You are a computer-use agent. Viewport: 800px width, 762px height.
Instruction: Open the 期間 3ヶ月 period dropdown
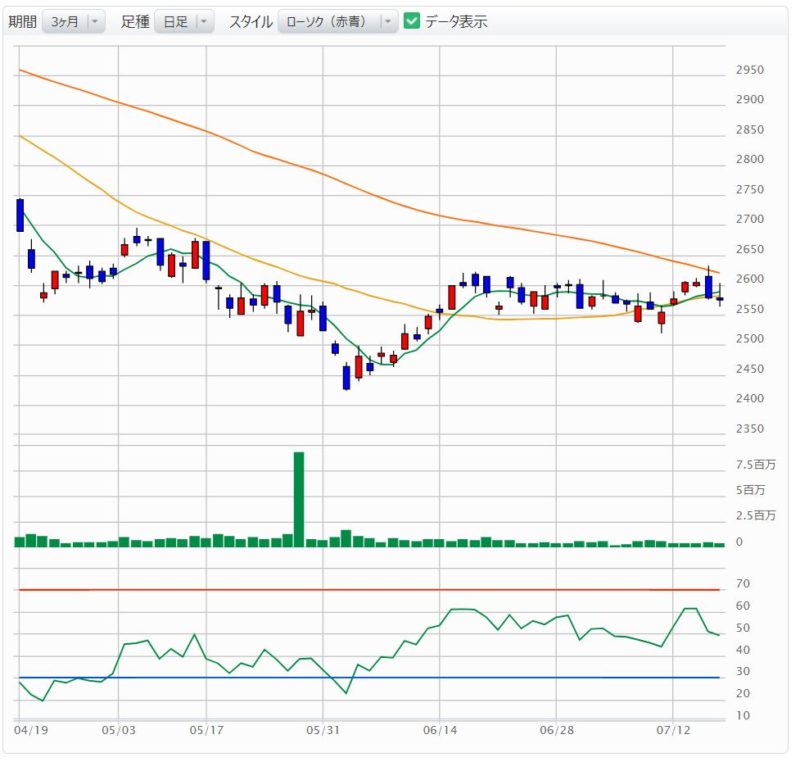pyautogui.click(x=73, y=22)
